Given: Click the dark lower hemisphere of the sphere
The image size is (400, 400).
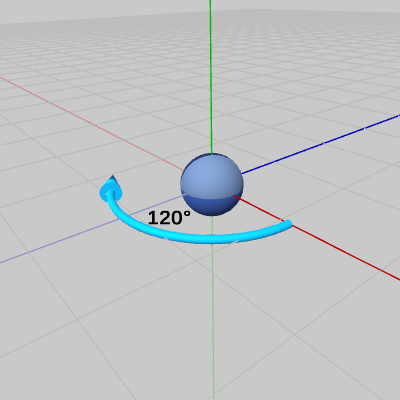Looking at the screenshot, I should [212, 206].
